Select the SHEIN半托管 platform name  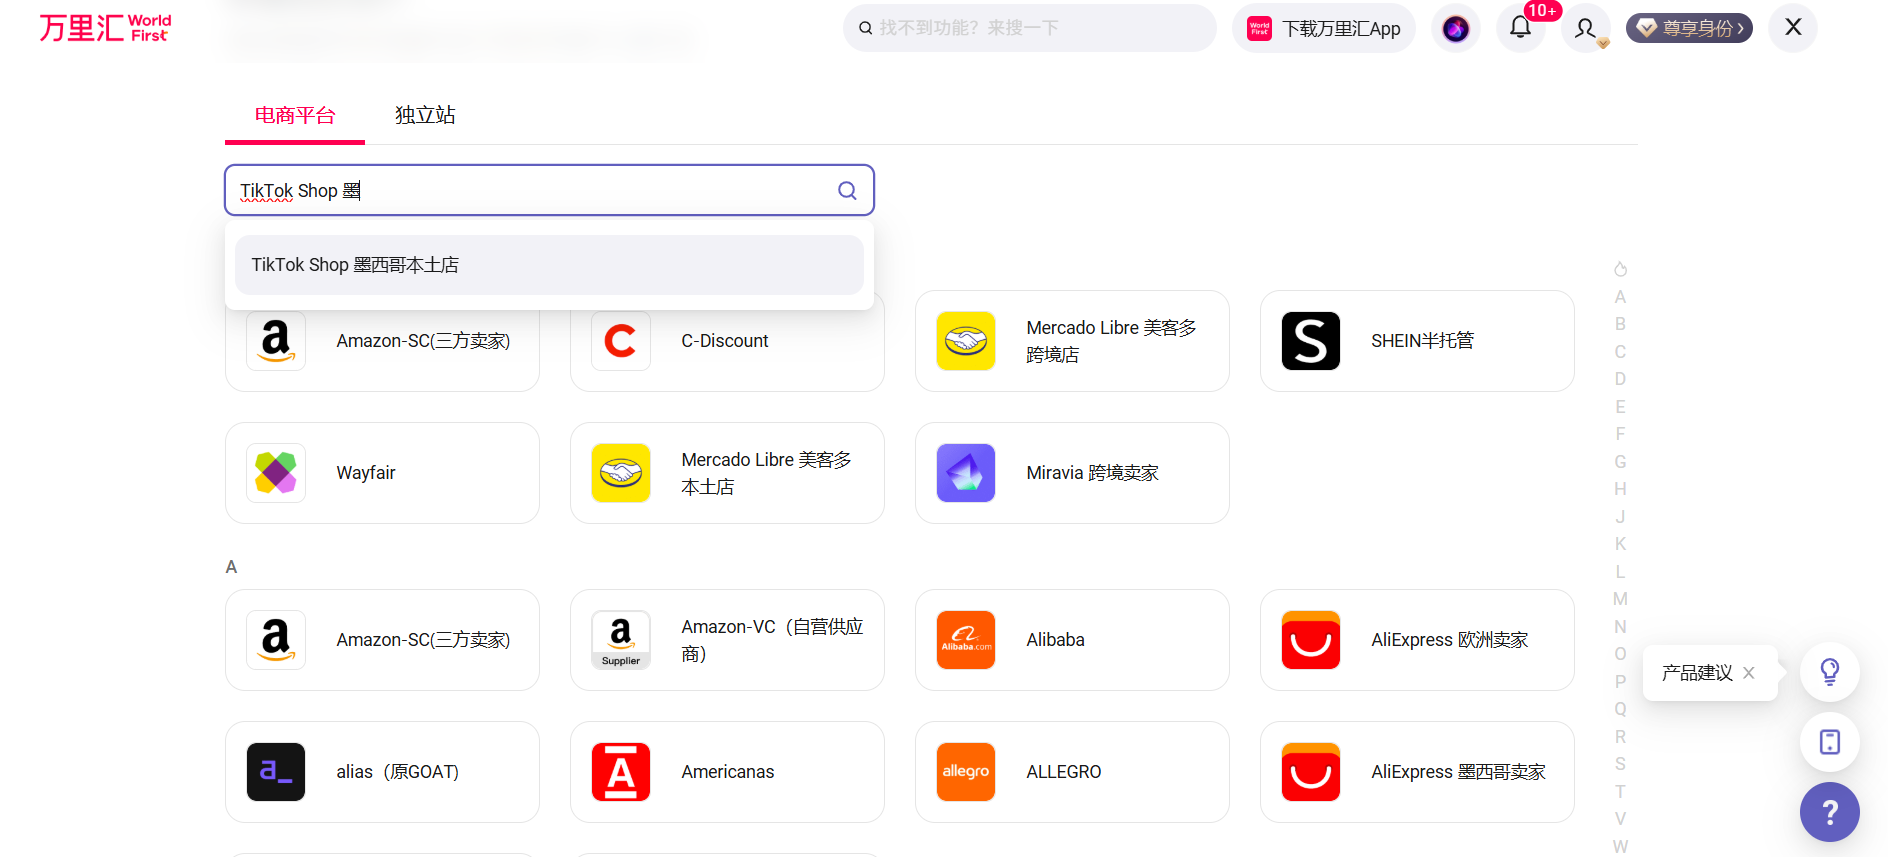1422,341
